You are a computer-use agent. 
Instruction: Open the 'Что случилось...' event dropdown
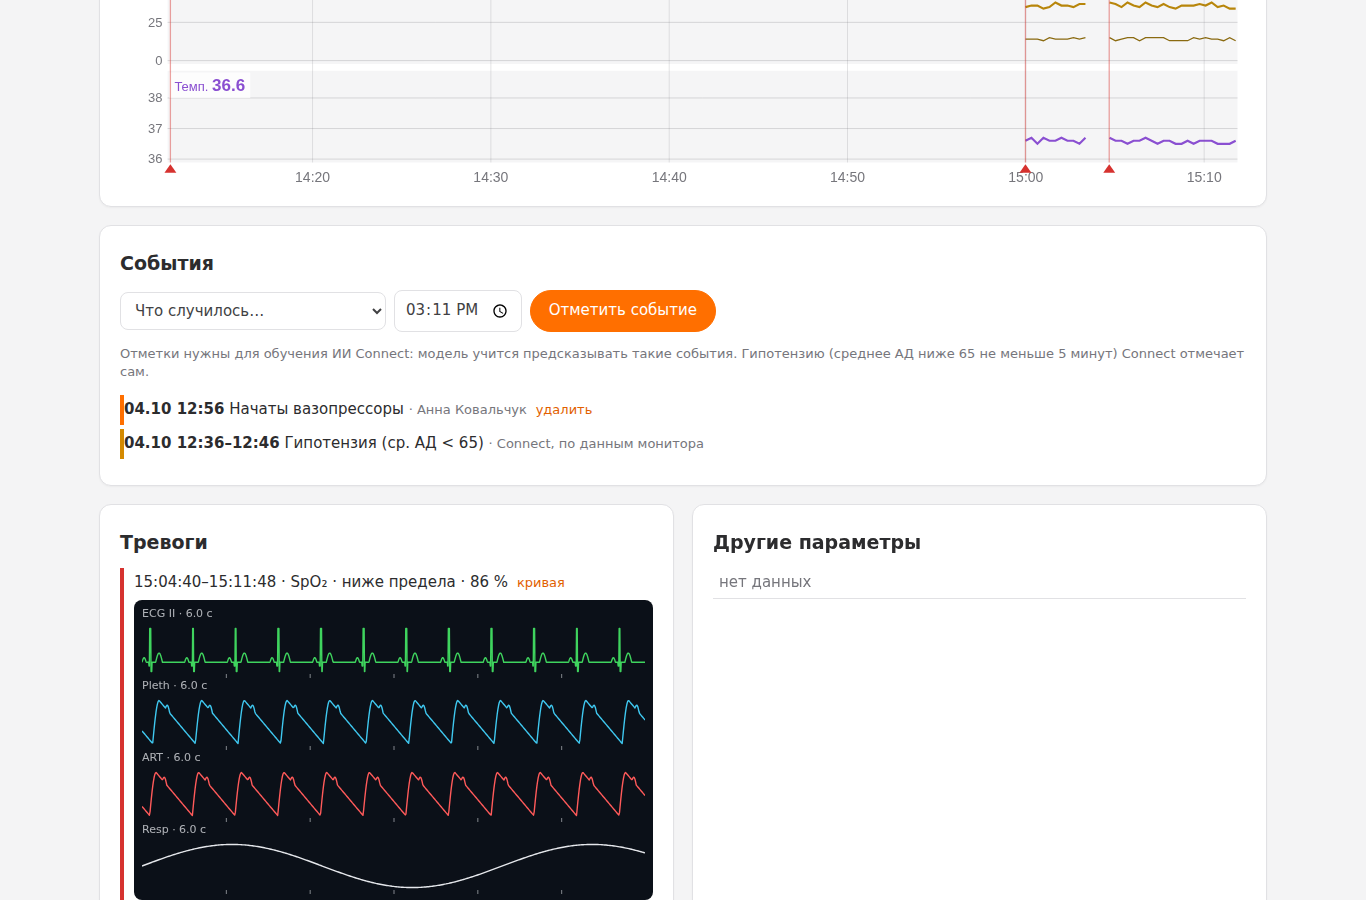coord(253,311)
